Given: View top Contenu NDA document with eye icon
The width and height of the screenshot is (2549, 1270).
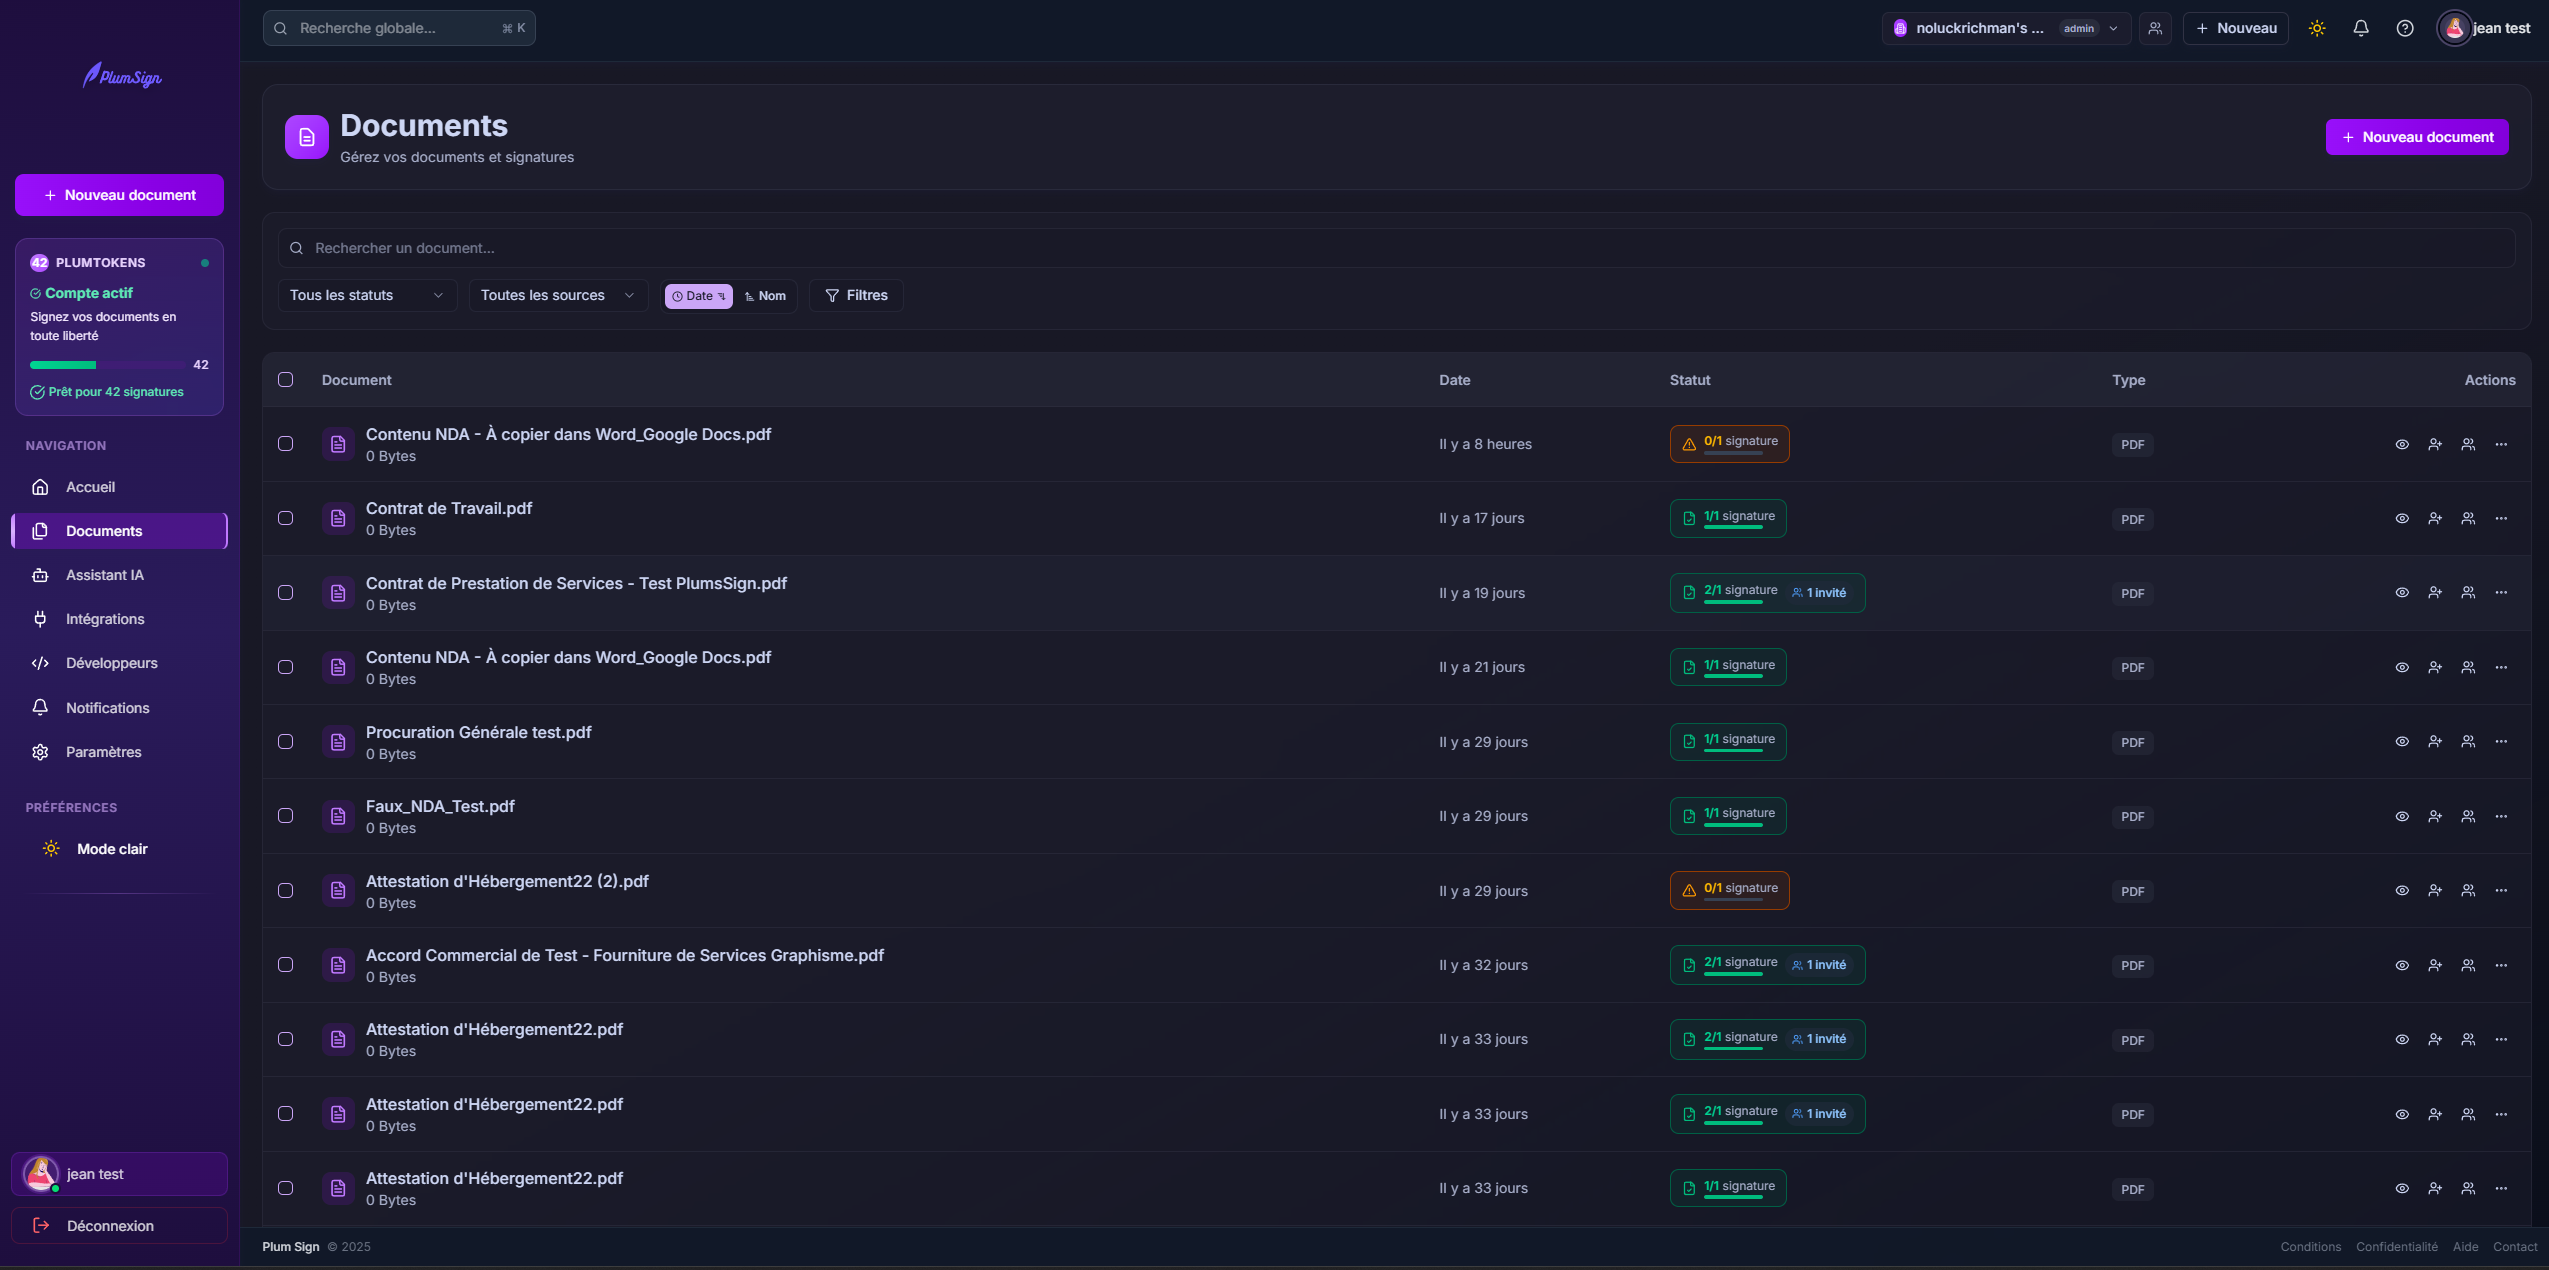Looking at the screenshot, I should click(2402, 444).
